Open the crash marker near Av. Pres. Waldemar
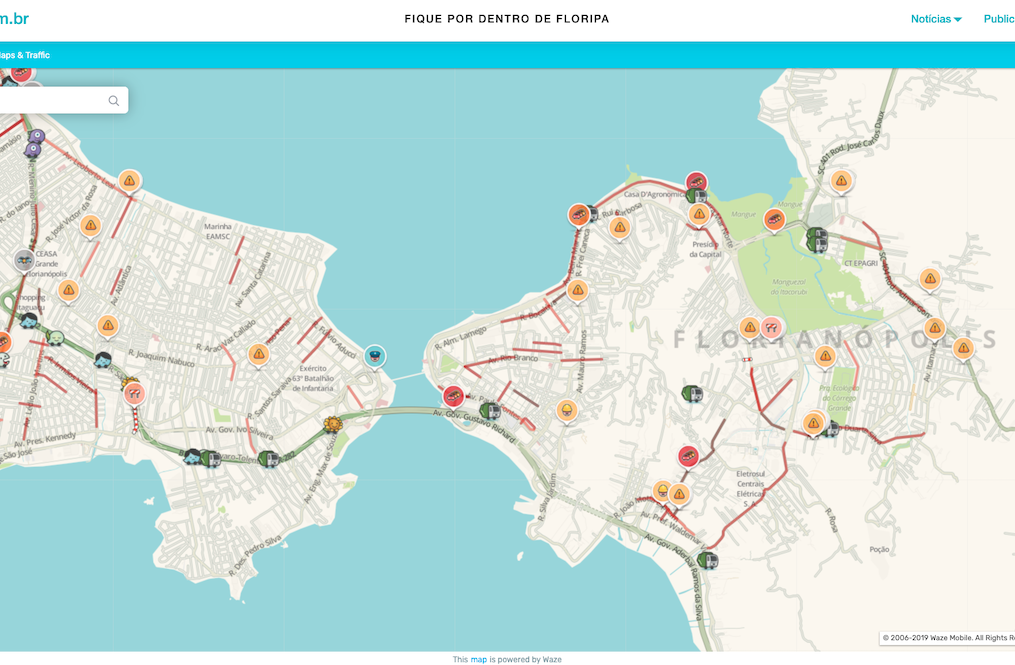Viewport: 1015px width, 665px height. (688, 456)
